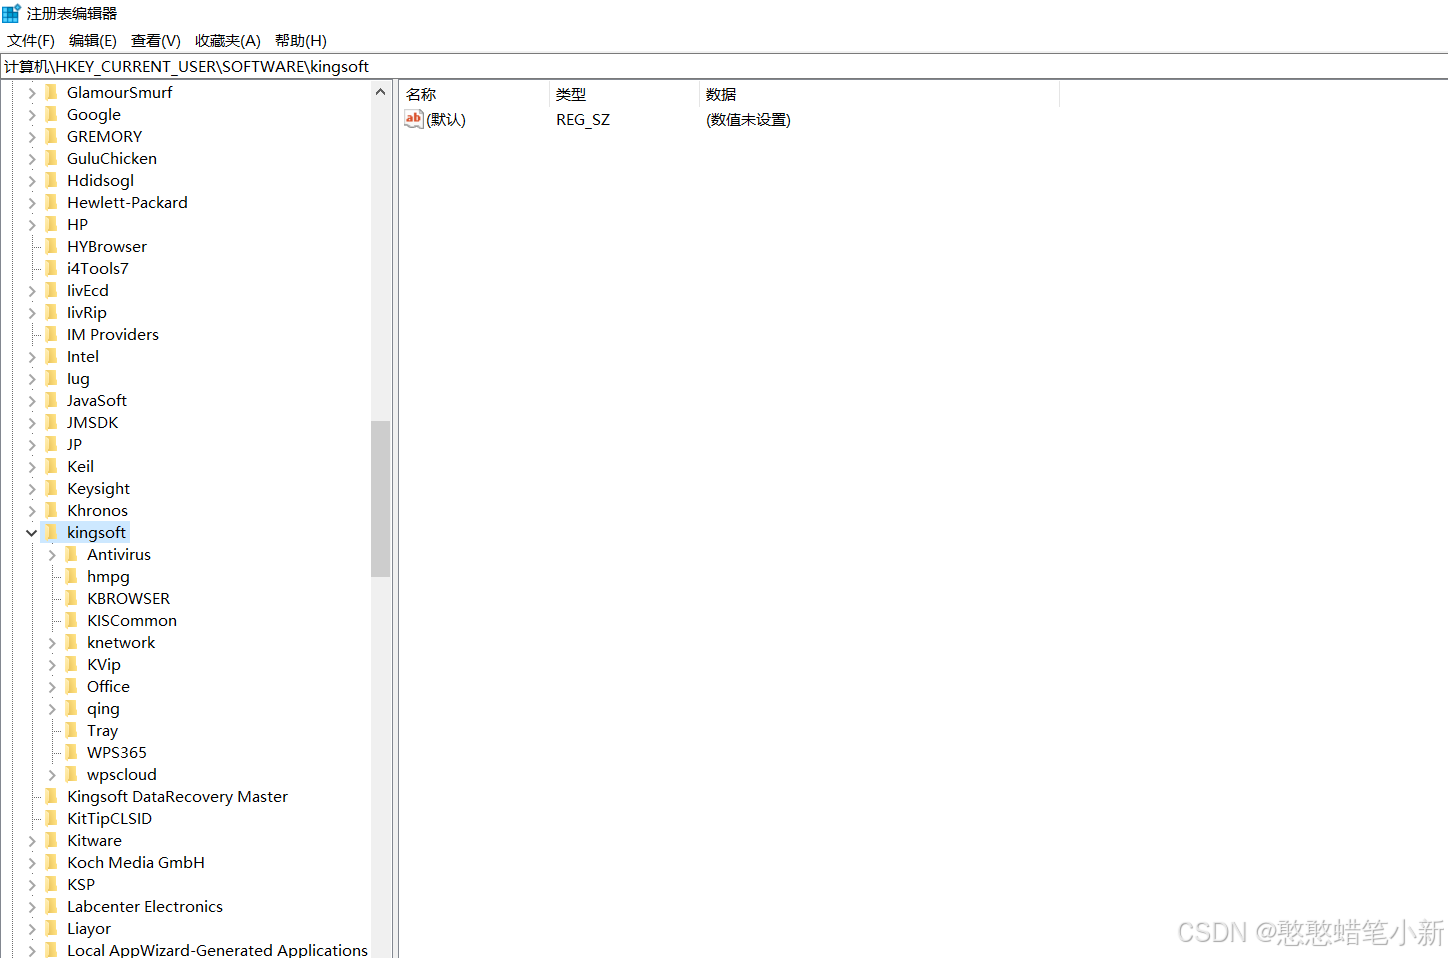Select the Koch Media GmbH key
1448x958 pixels.
[136, 863]
